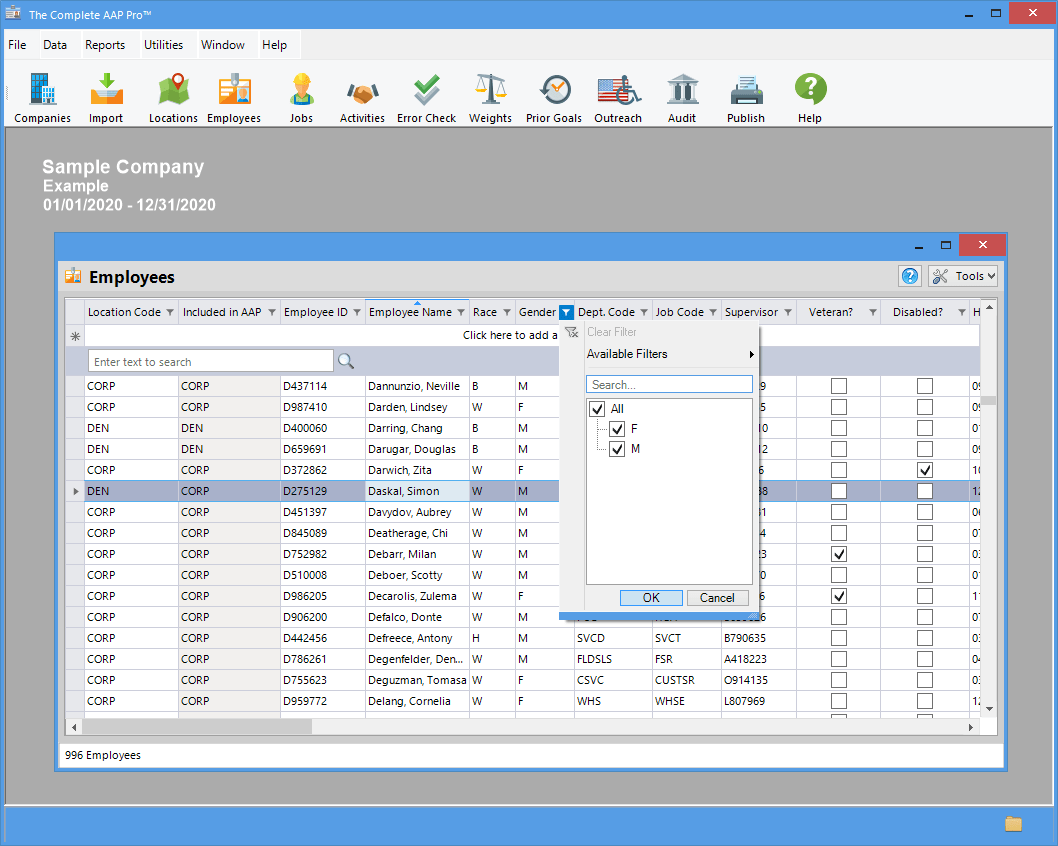
Task: Sort by Supervisor column header
Action: pos(751,312)
